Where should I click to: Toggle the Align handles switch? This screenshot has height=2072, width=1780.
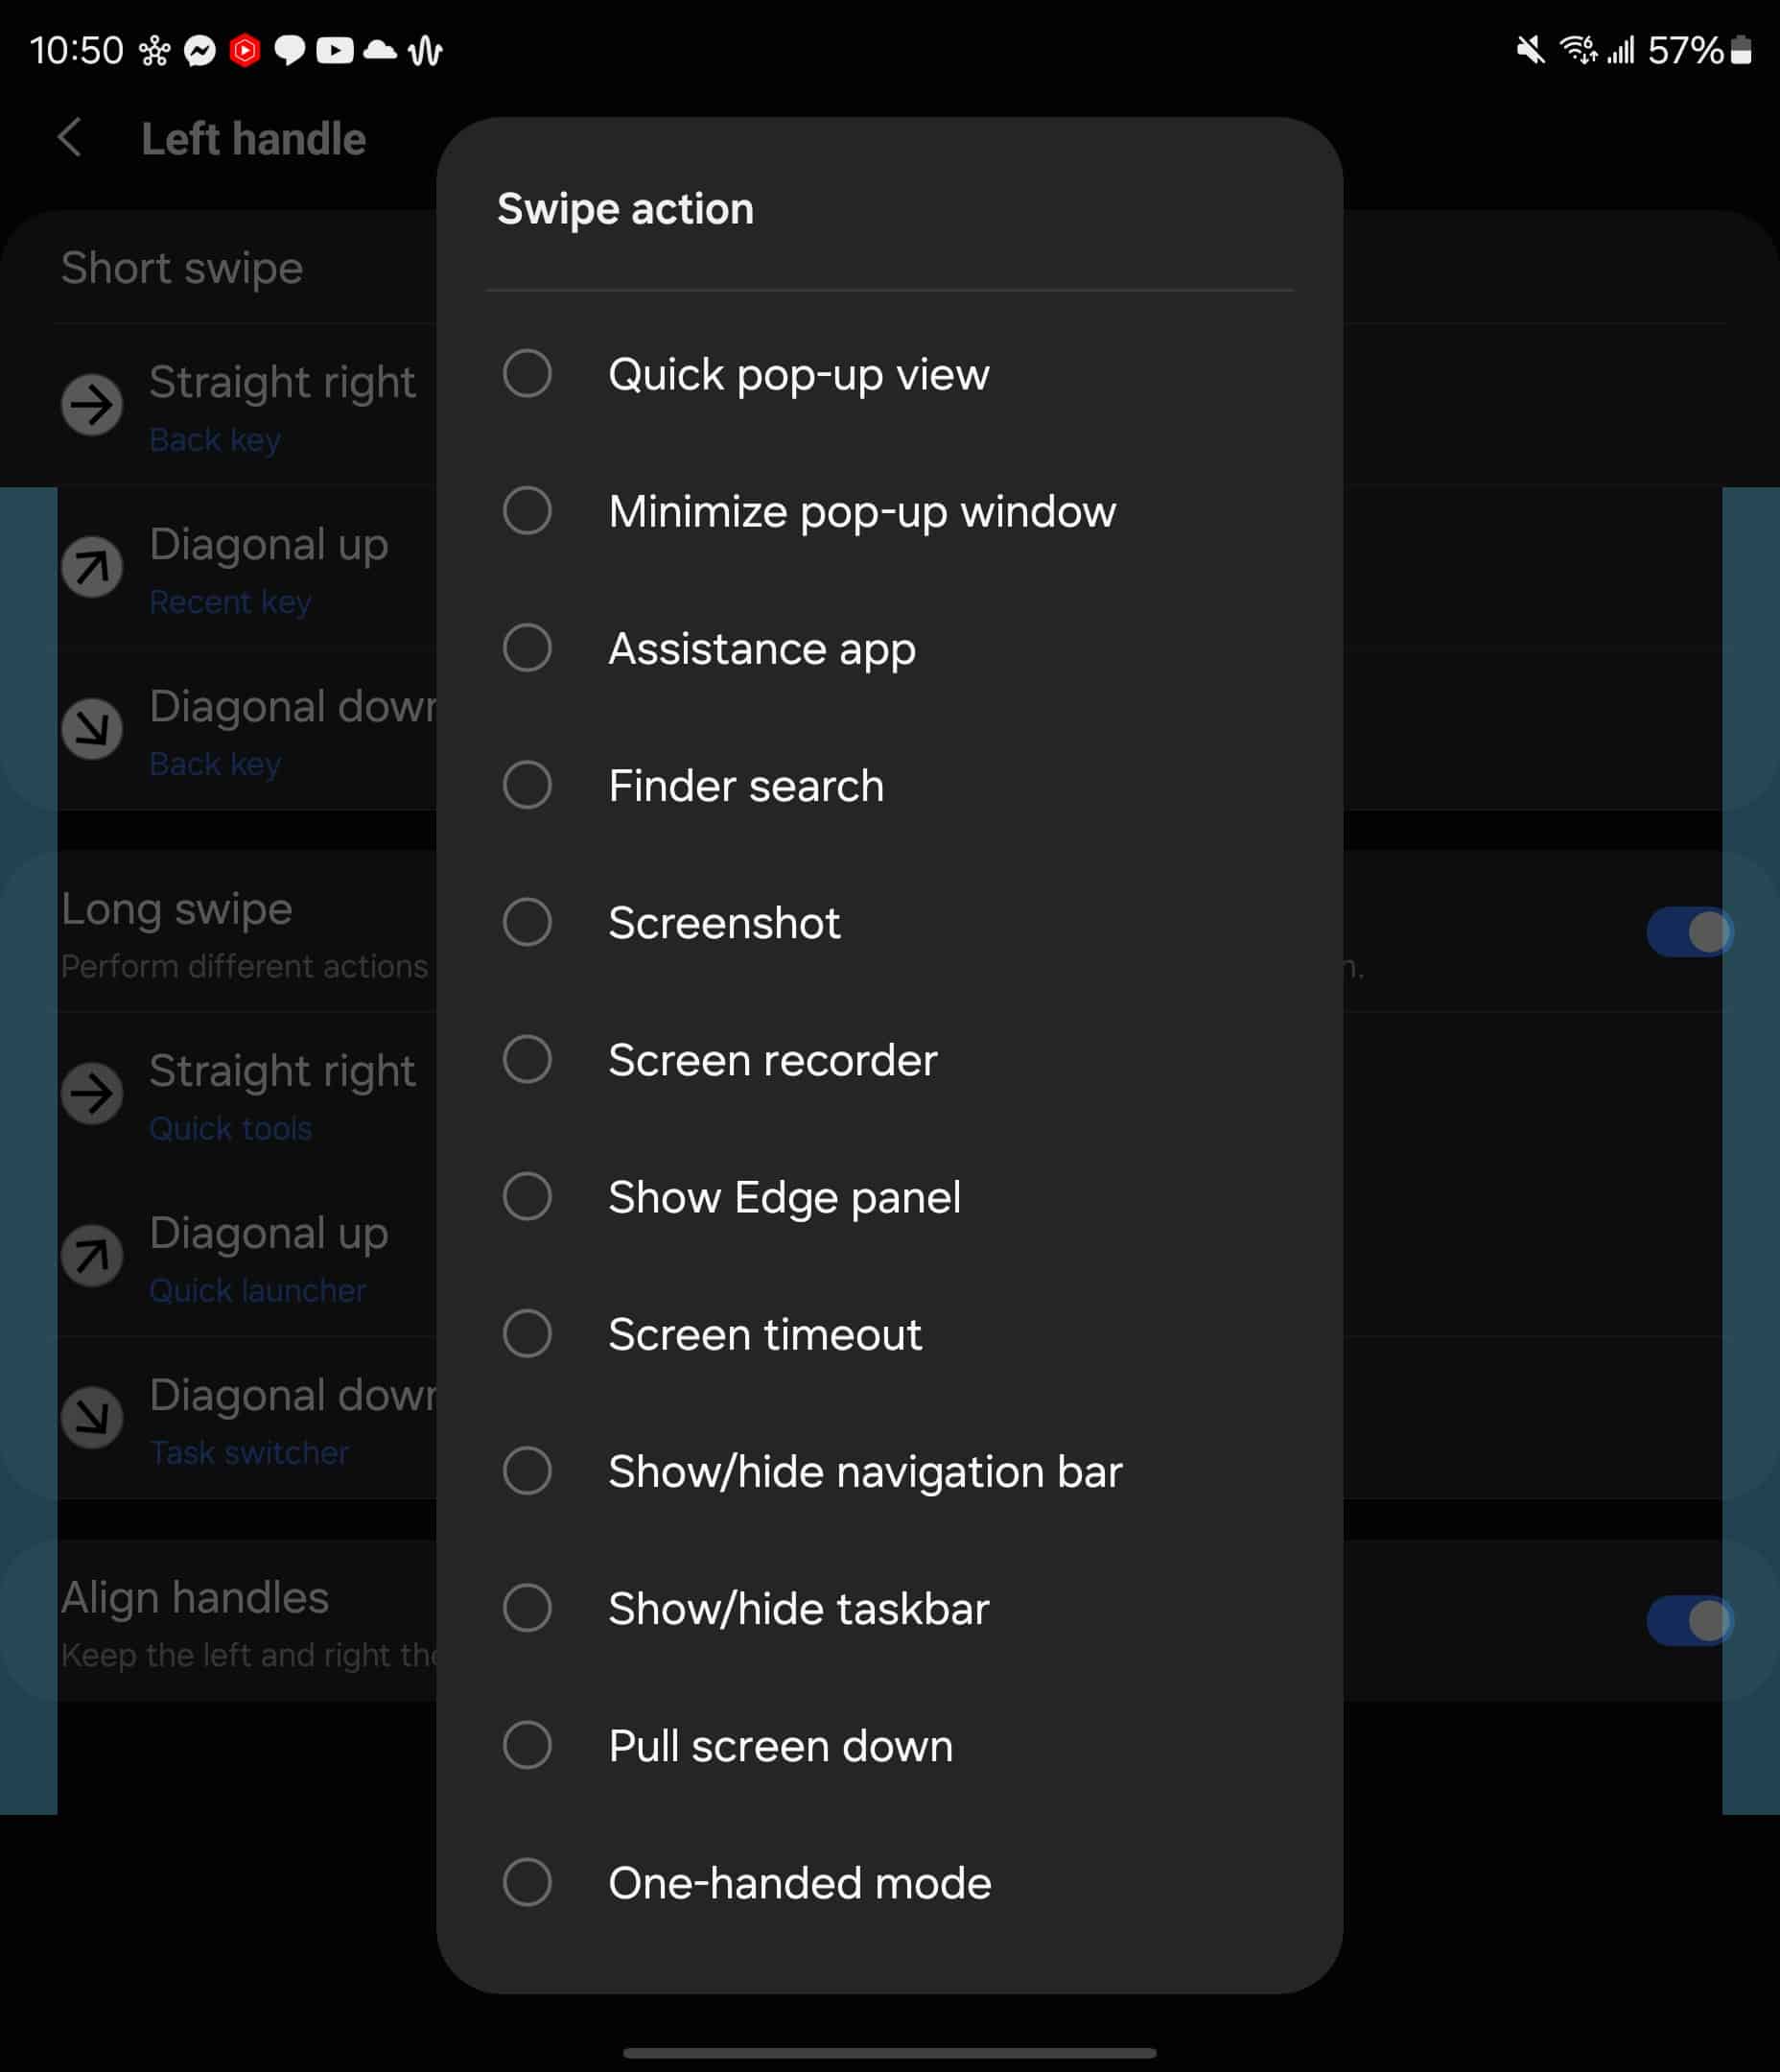(1690, 1621)
